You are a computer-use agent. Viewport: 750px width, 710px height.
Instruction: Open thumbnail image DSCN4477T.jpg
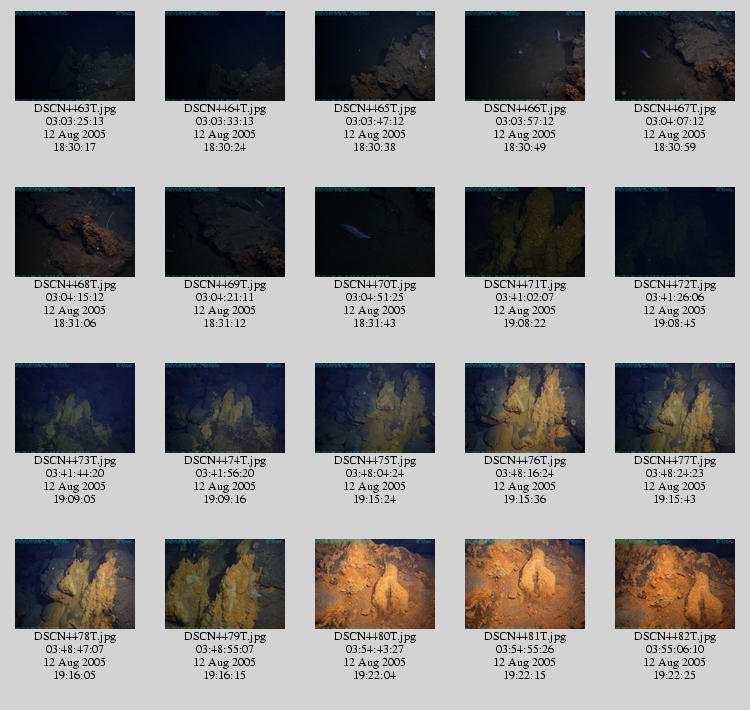click(675, 408)
